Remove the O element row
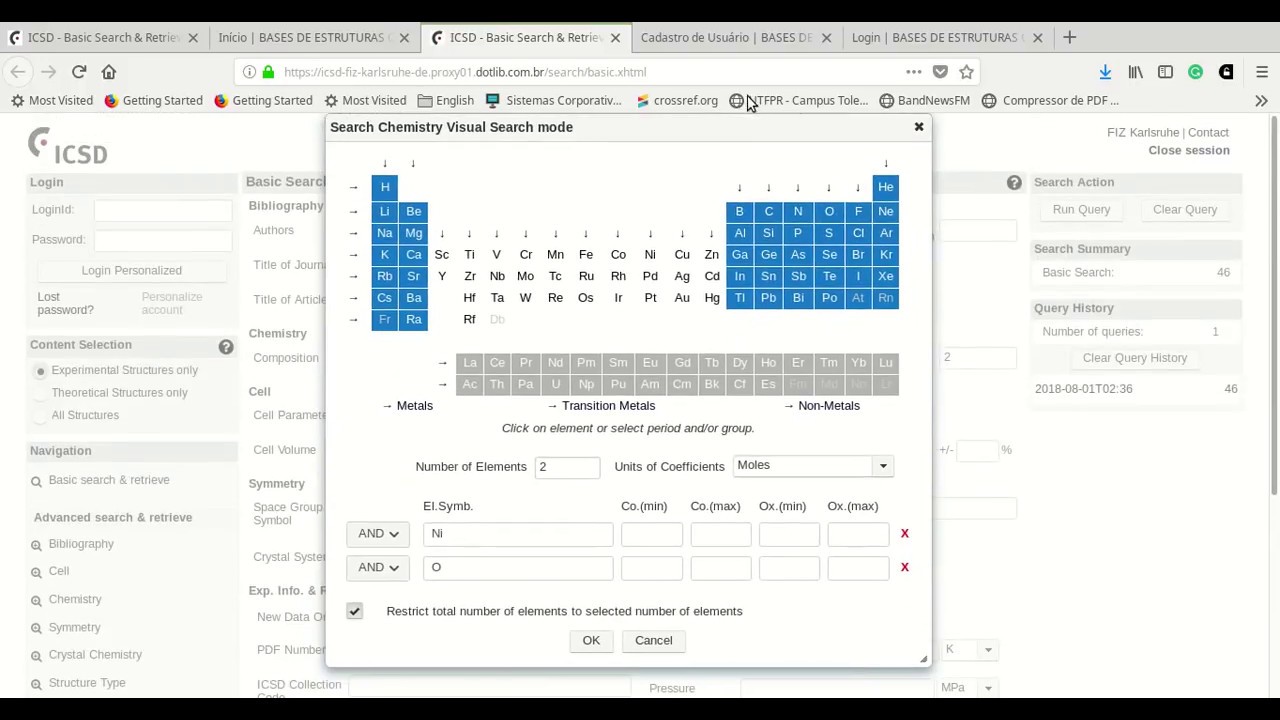The width and height of the screenshot is (1280, 720). click(905, 567)
